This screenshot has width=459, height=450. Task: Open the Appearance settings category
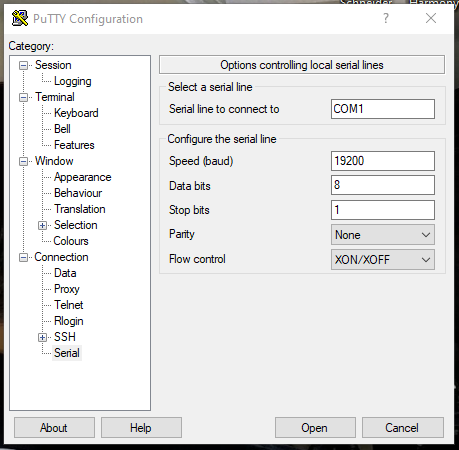point(83,177)
